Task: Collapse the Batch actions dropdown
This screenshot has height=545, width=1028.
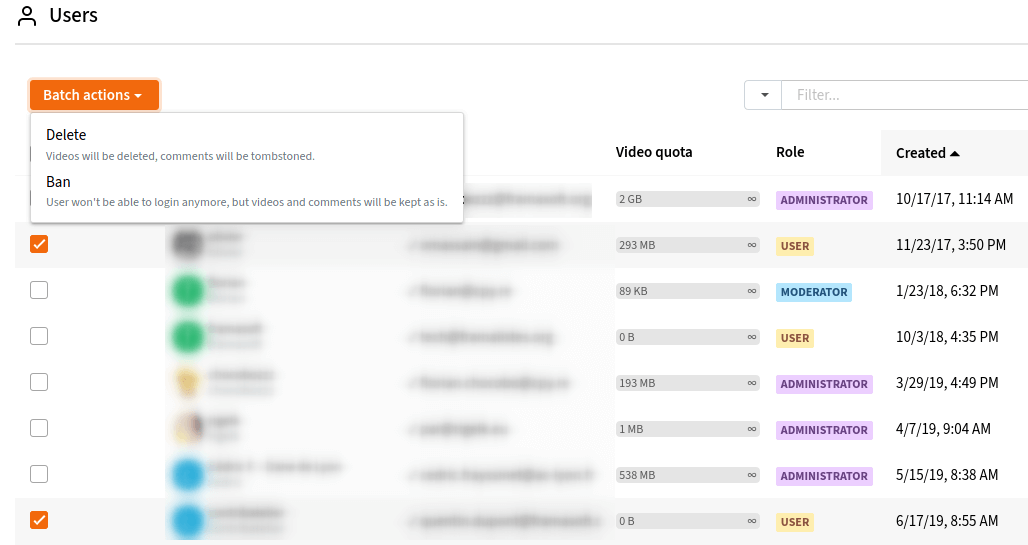Action: [93, 95]
